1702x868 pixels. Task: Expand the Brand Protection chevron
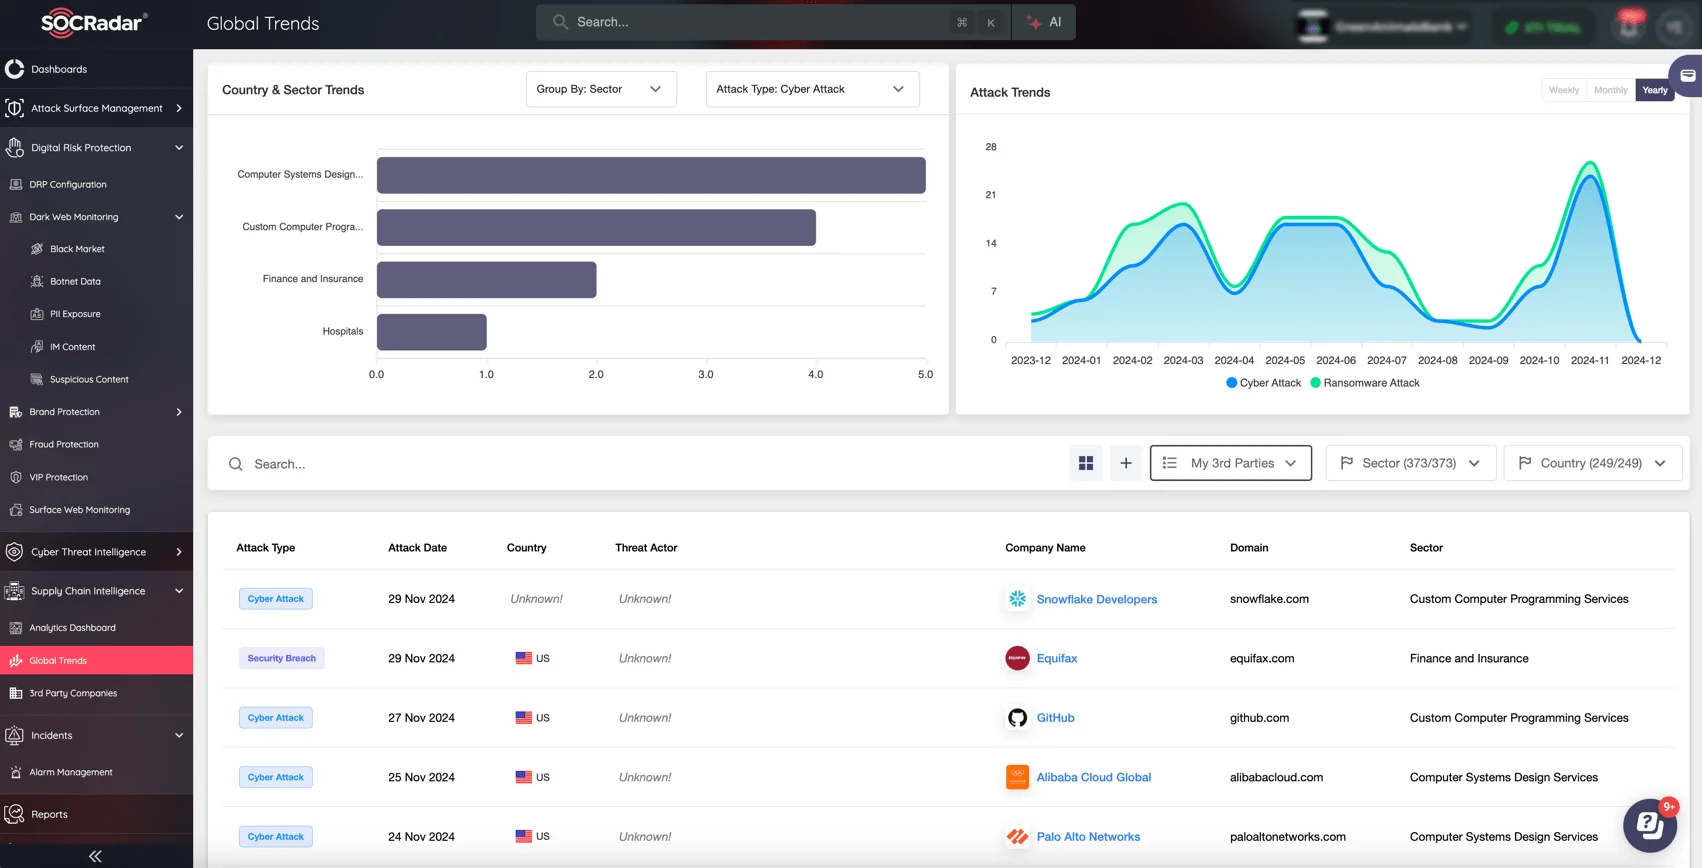click(x=179, y=412)
